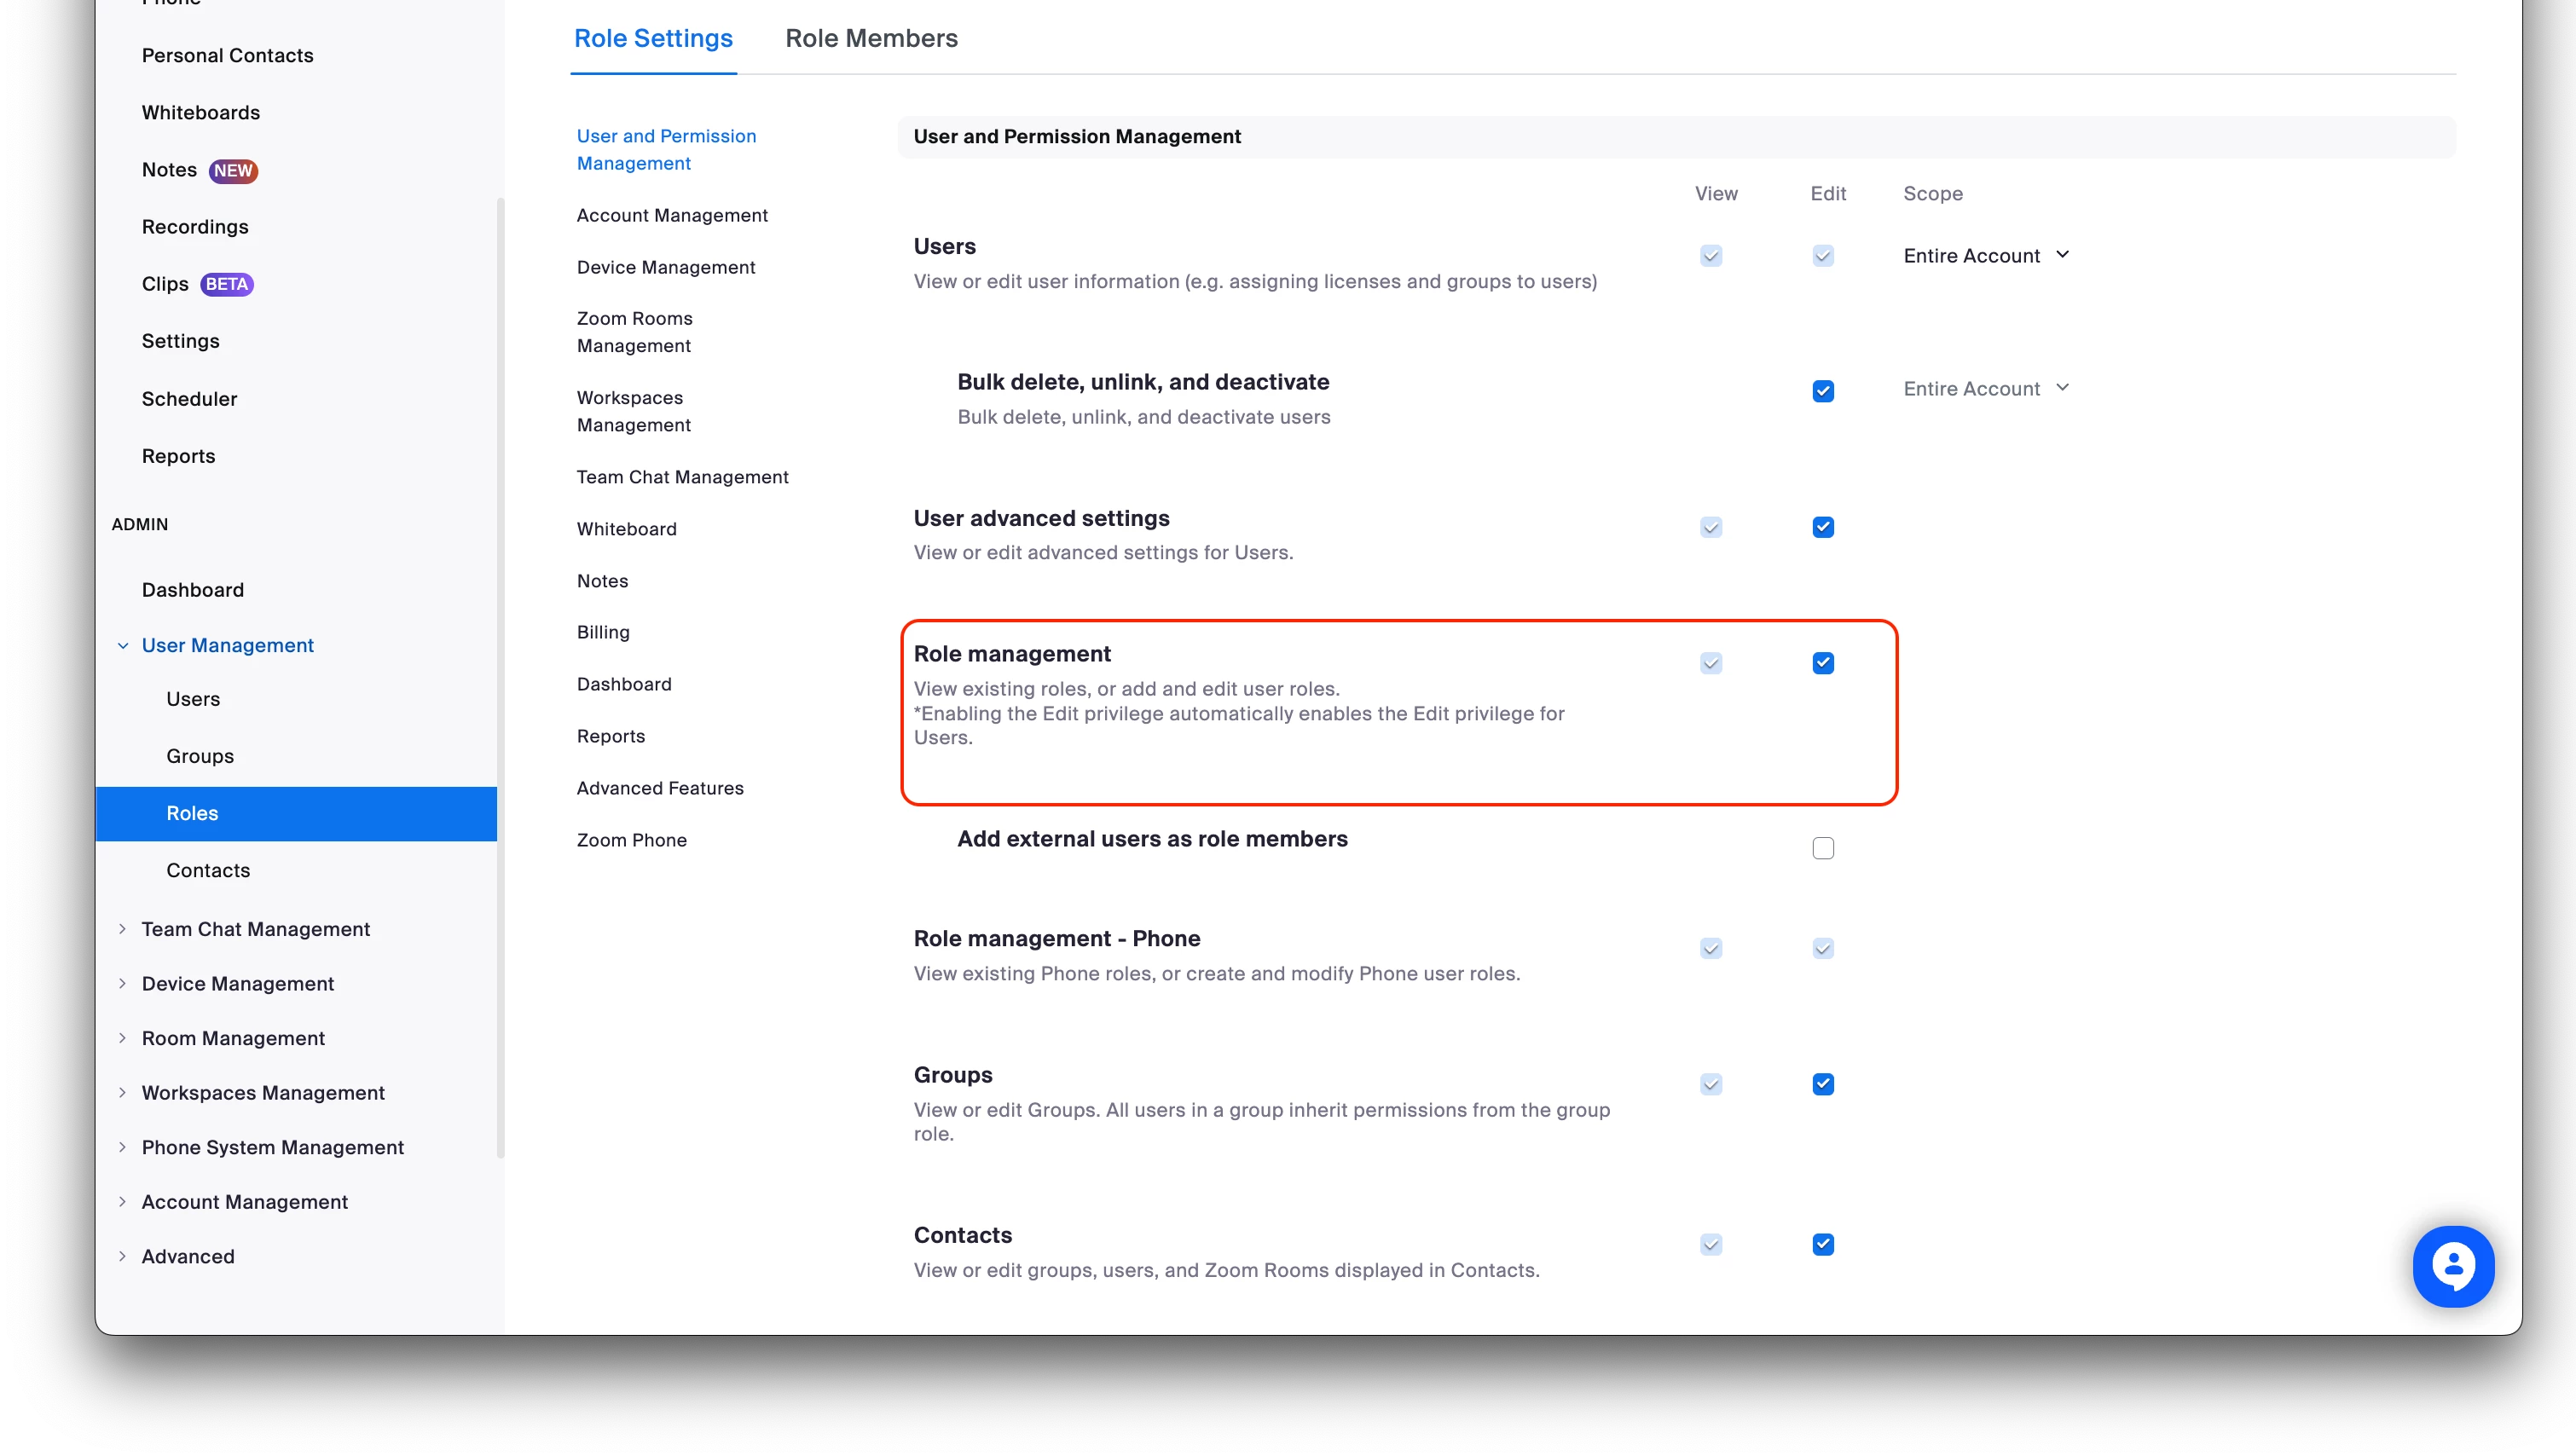Image resolution: width=2576 pixels, height=1456 pixels.
Task: Enable Add external users as role members
Action: pos(1822,848)
